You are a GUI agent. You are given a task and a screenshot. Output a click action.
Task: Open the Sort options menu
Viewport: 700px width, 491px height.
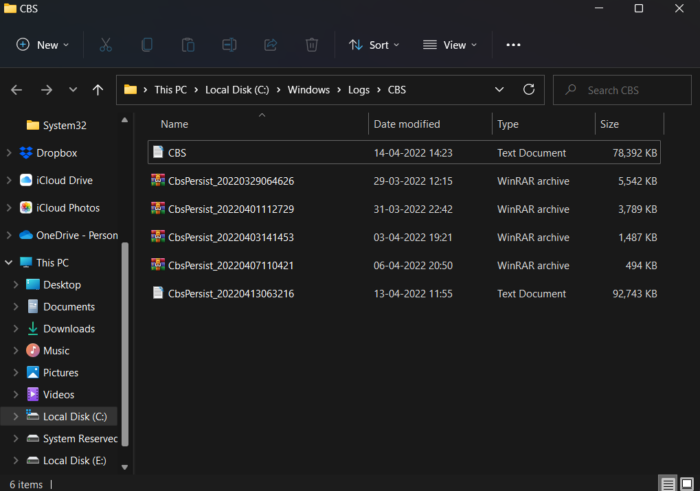click(x=374, y=45)
